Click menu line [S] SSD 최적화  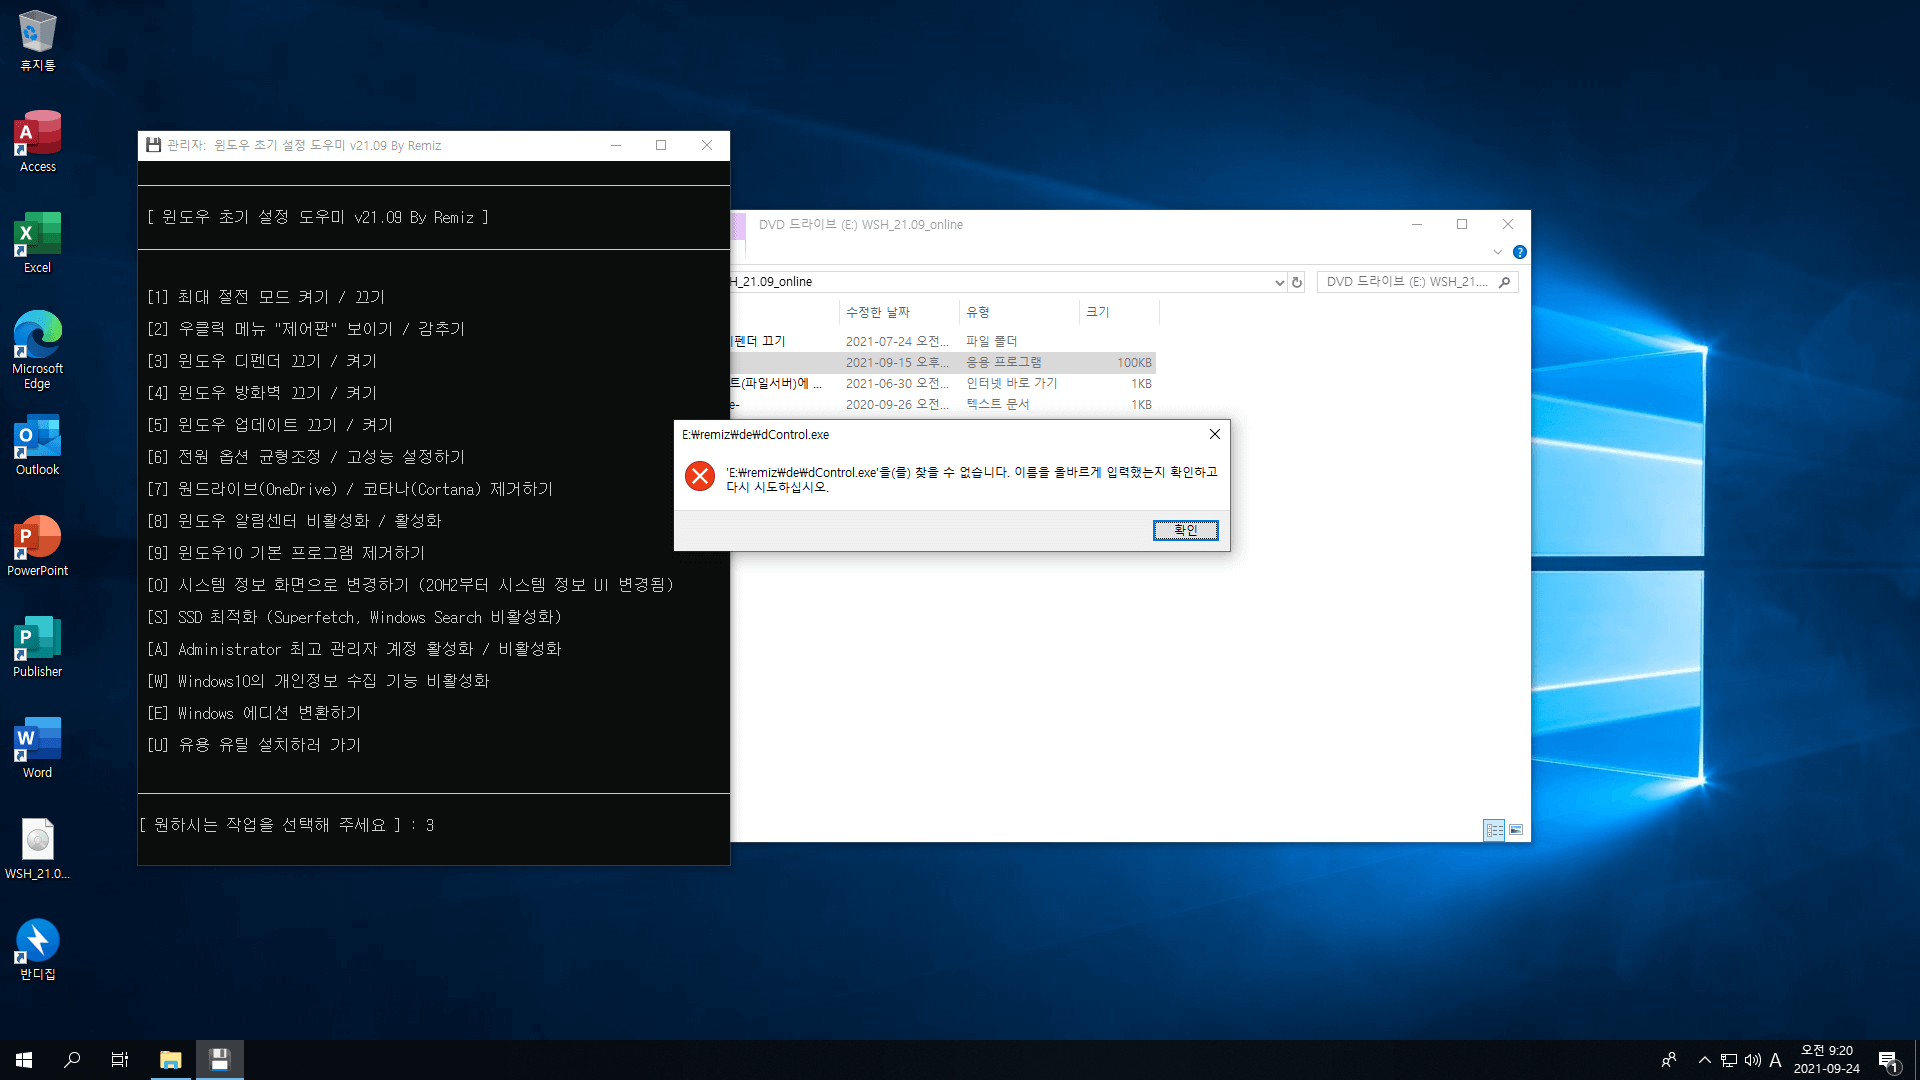coord(355,617)
